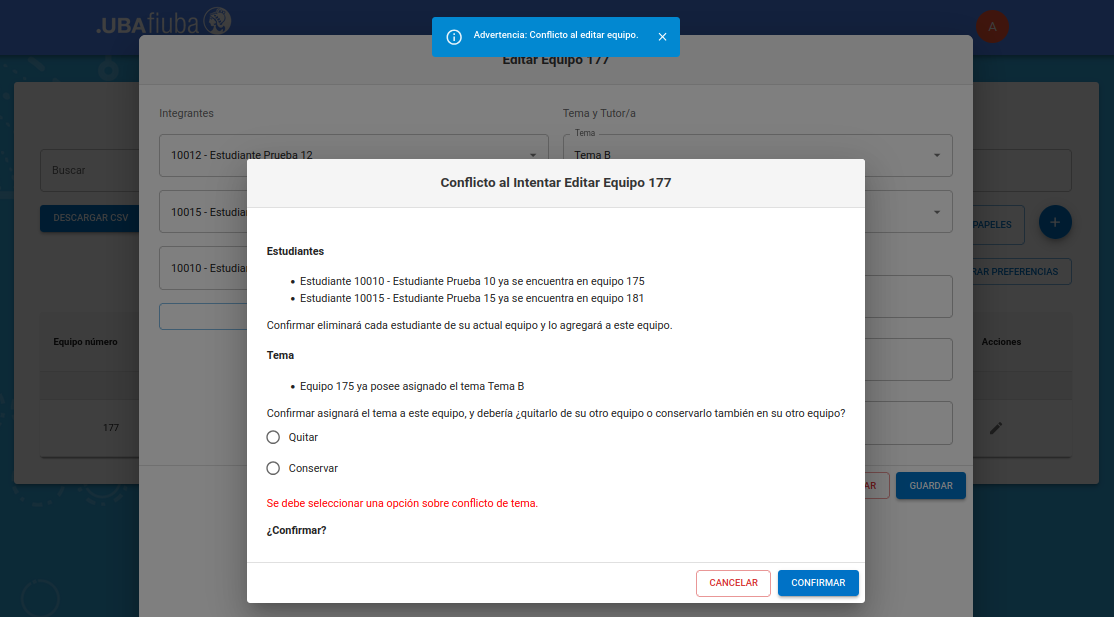
Task: Focus the 'Buscar' search field
Action: point(90,171)
